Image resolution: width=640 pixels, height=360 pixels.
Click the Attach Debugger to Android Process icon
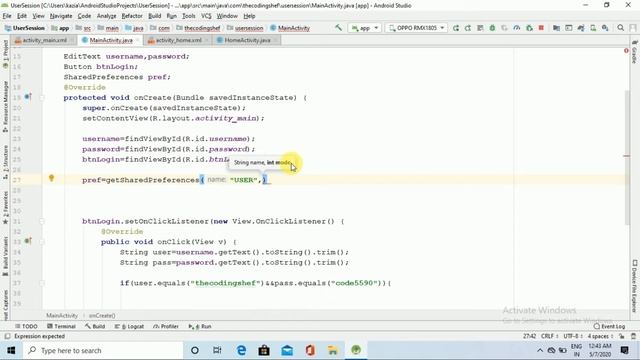(x=529, y=28)
